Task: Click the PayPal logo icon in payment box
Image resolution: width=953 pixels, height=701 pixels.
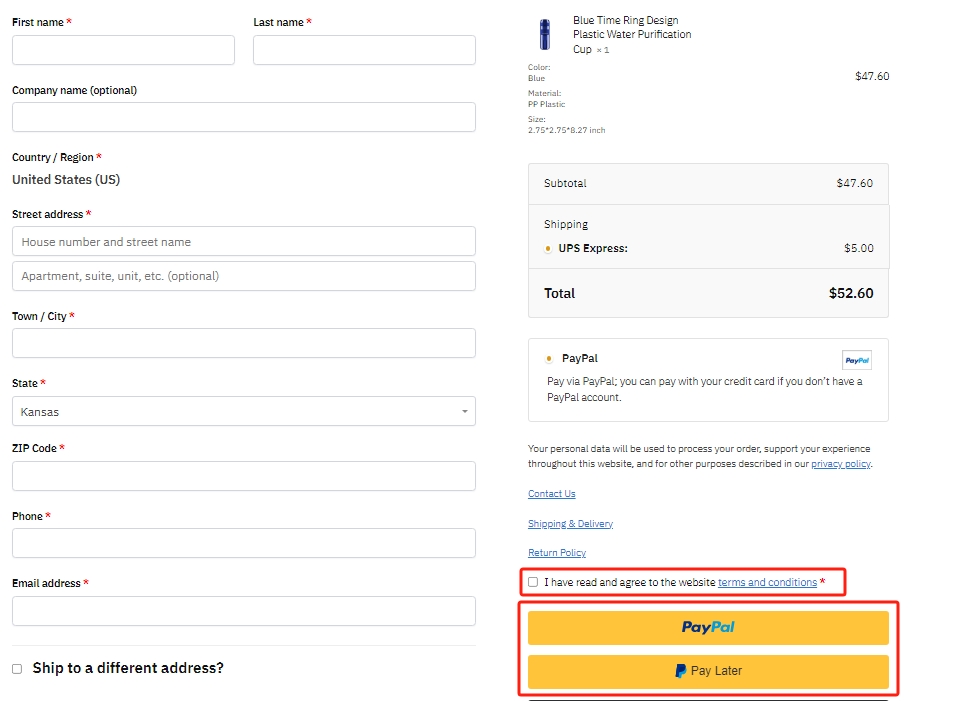Action: click(857, 360)
